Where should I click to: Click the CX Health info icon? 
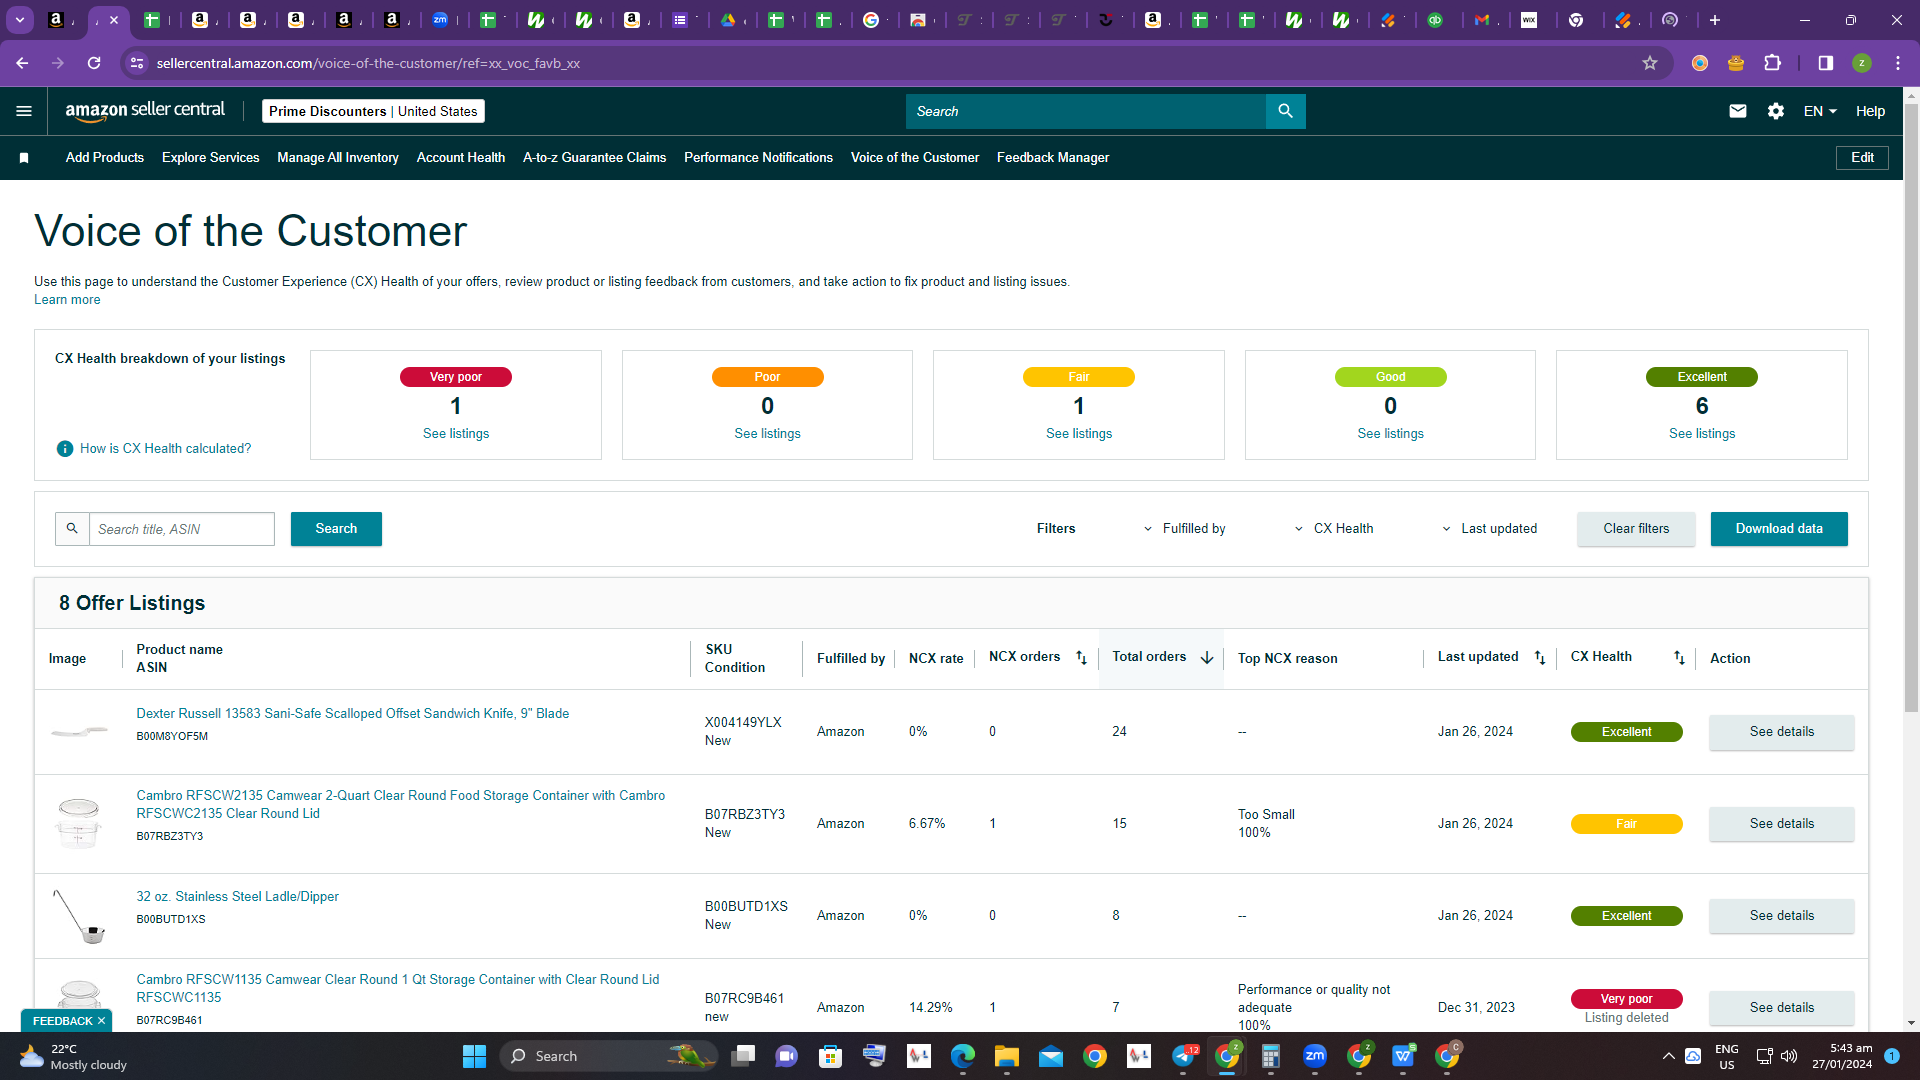coord(65,449)
